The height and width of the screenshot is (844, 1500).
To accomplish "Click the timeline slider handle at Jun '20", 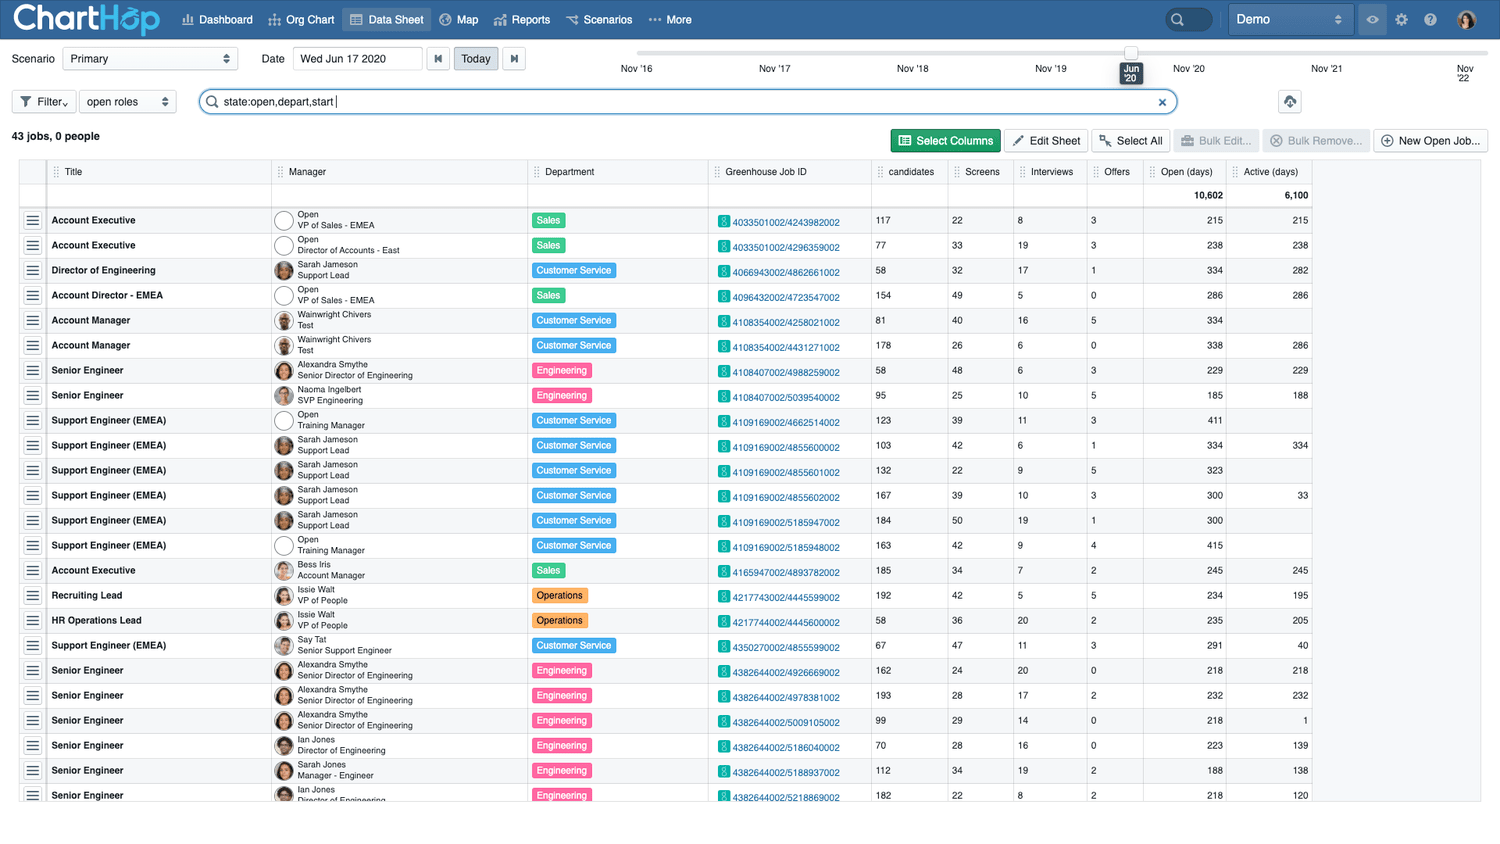I will pos(1130,53).
